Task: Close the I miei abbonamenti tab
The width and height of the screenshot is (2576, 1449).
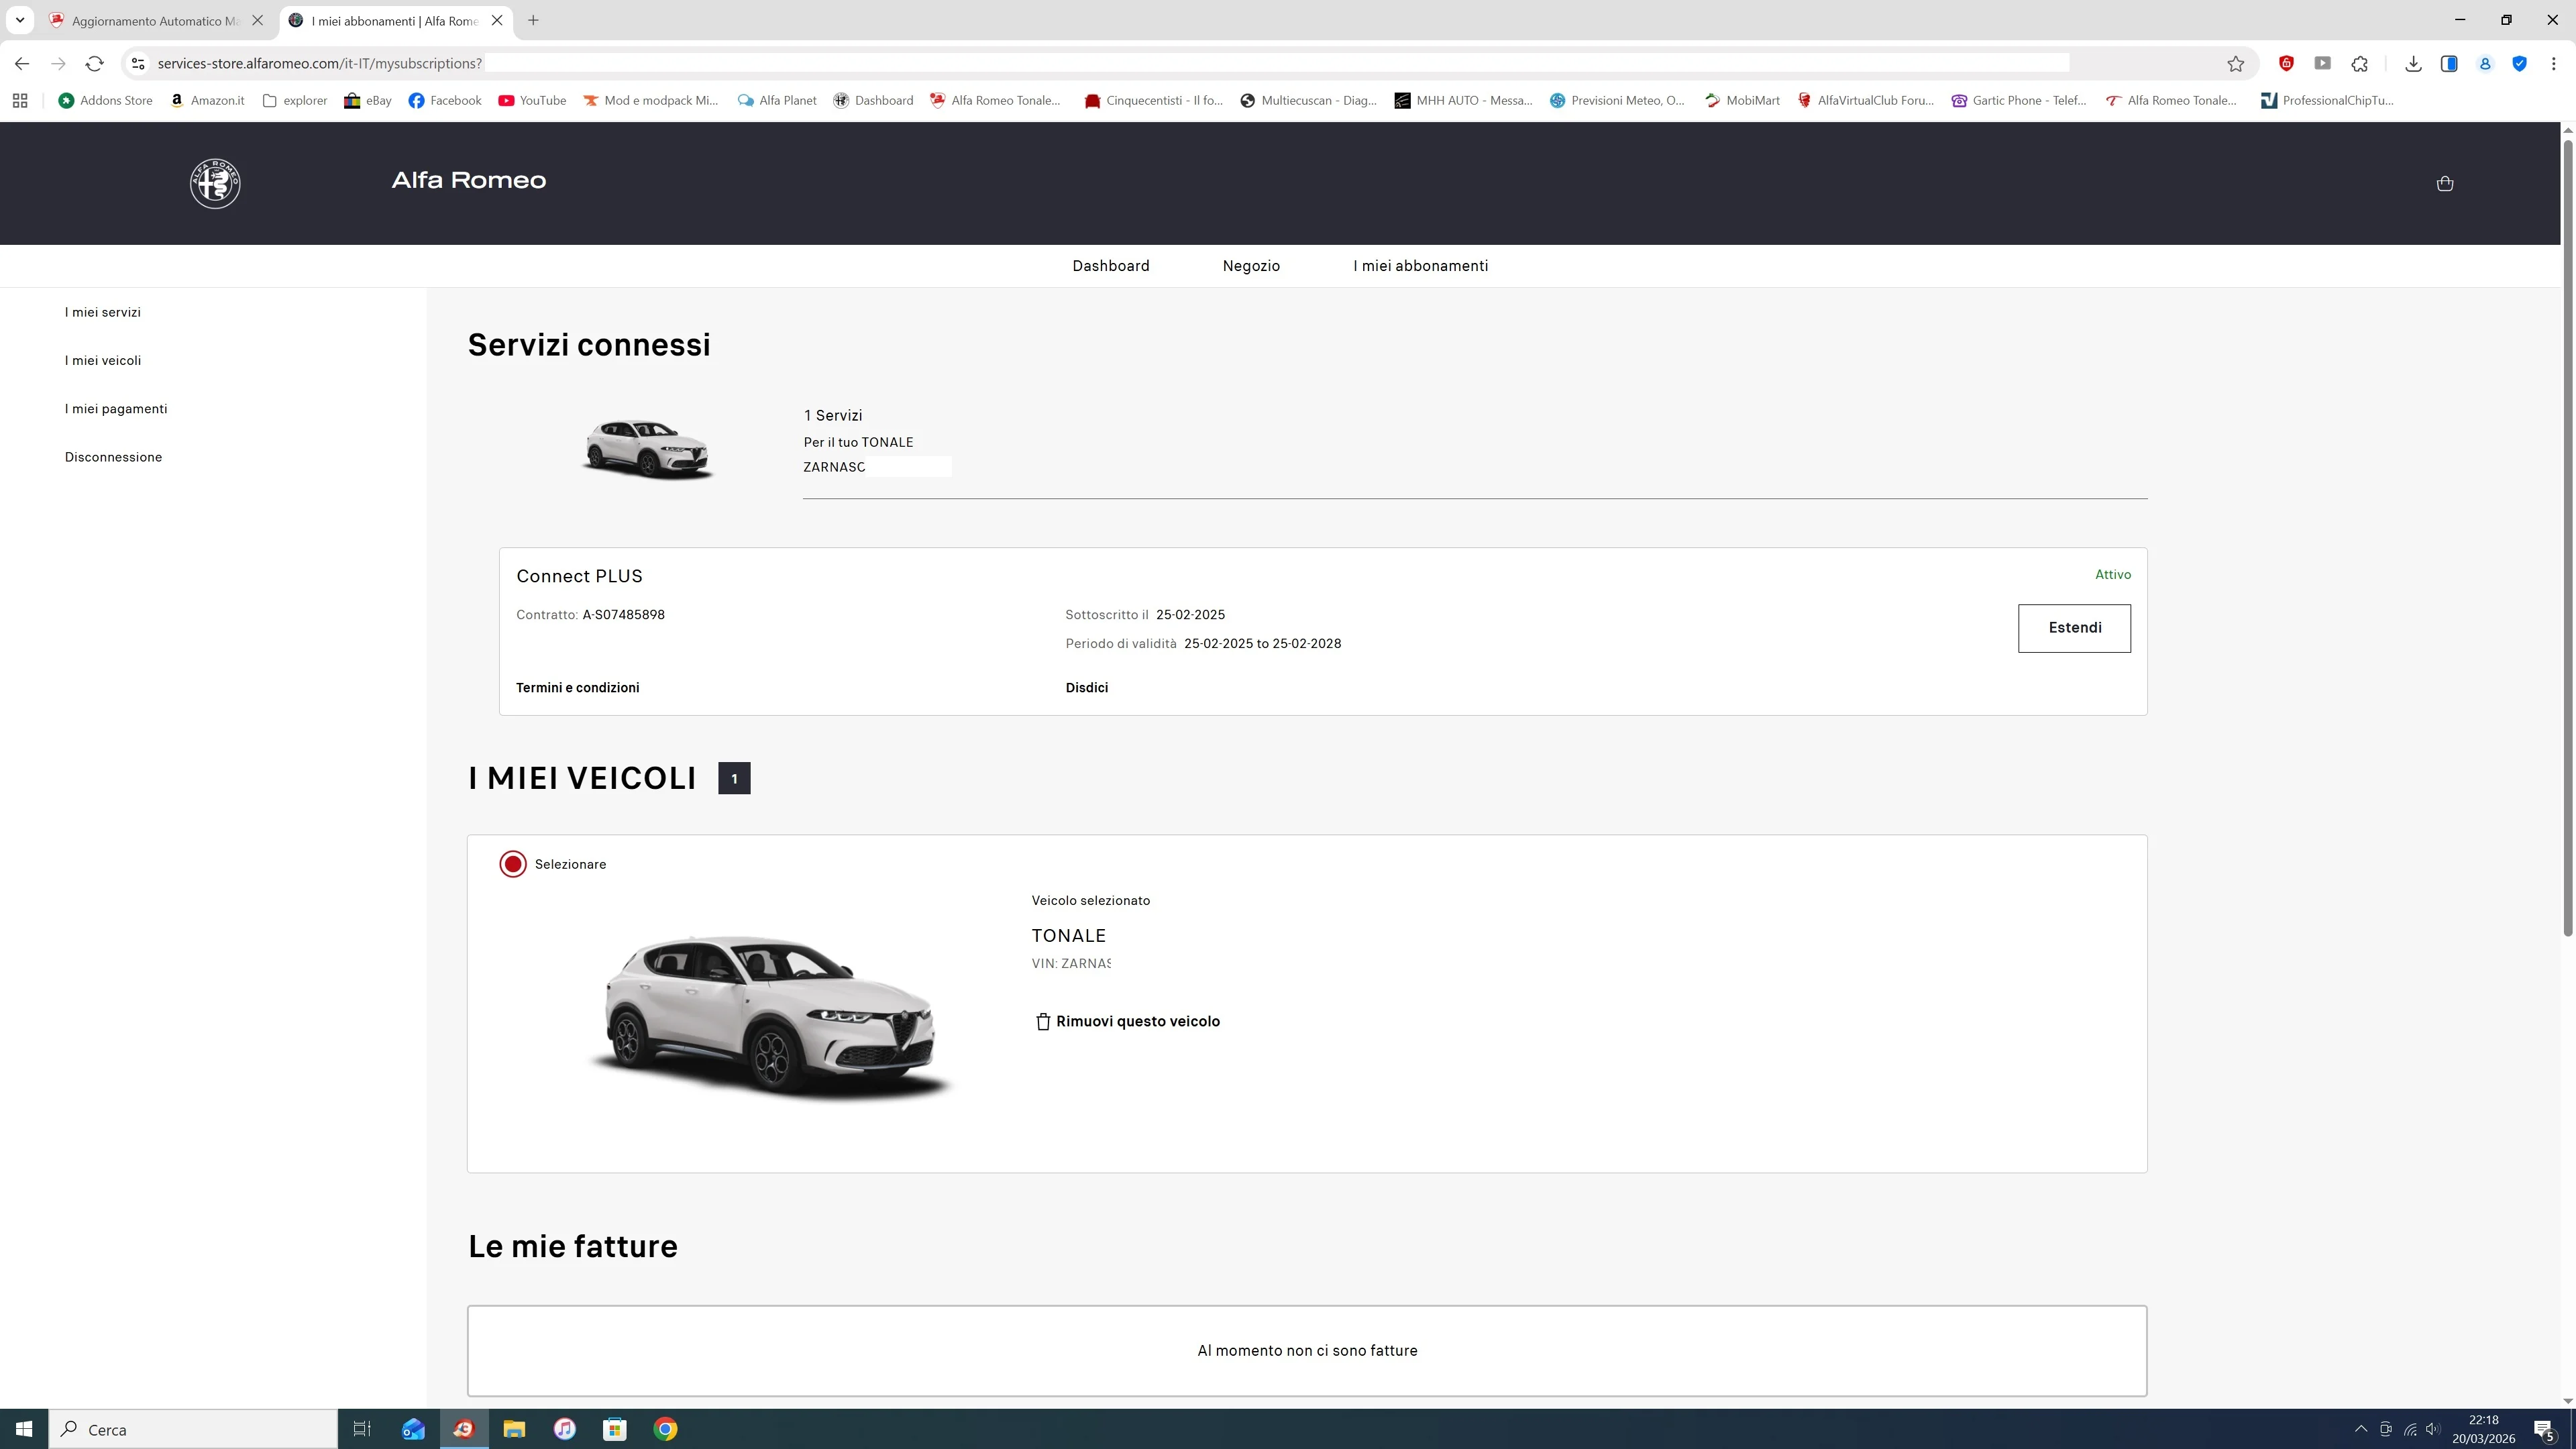Action: 497,20
